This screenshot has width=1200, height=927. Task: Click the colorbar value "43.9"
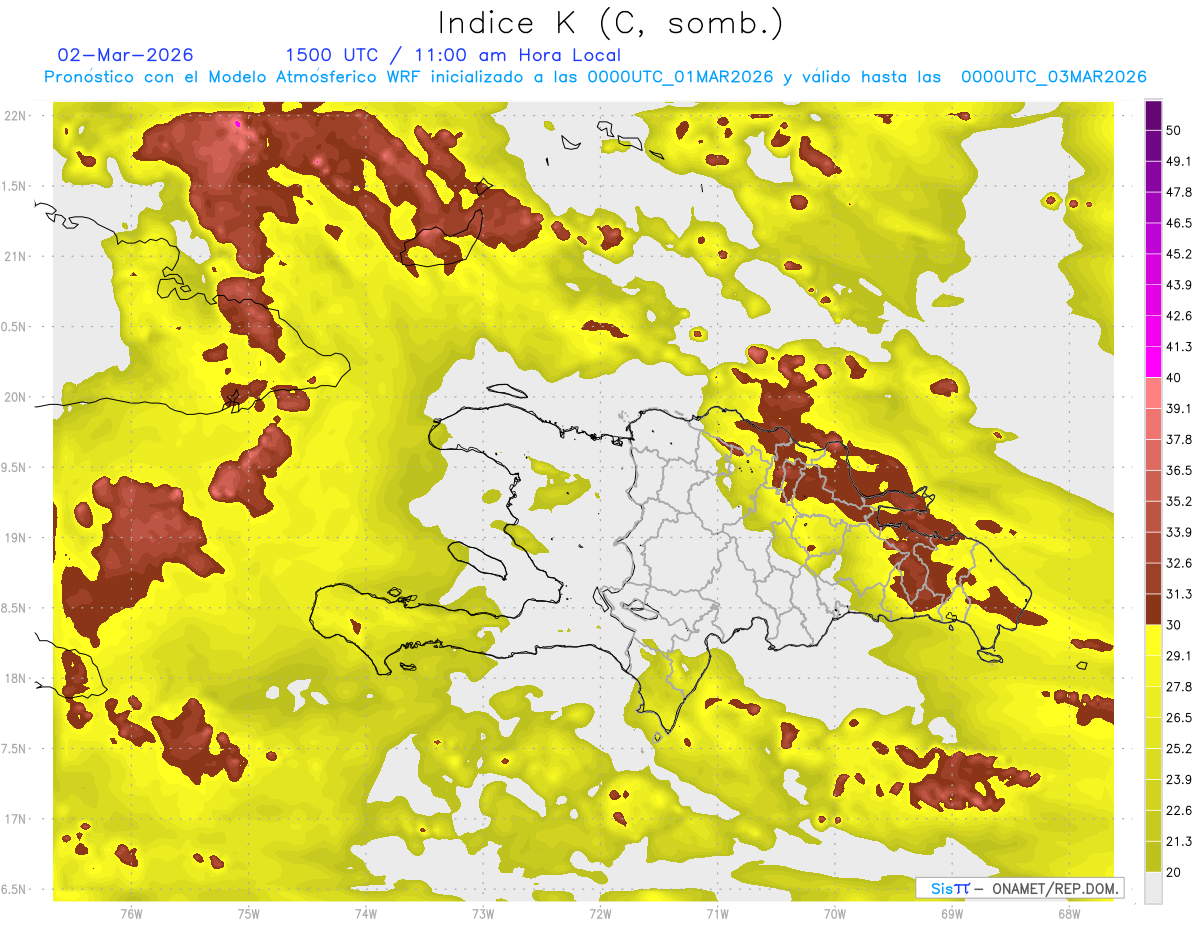tap(1179, 285)
